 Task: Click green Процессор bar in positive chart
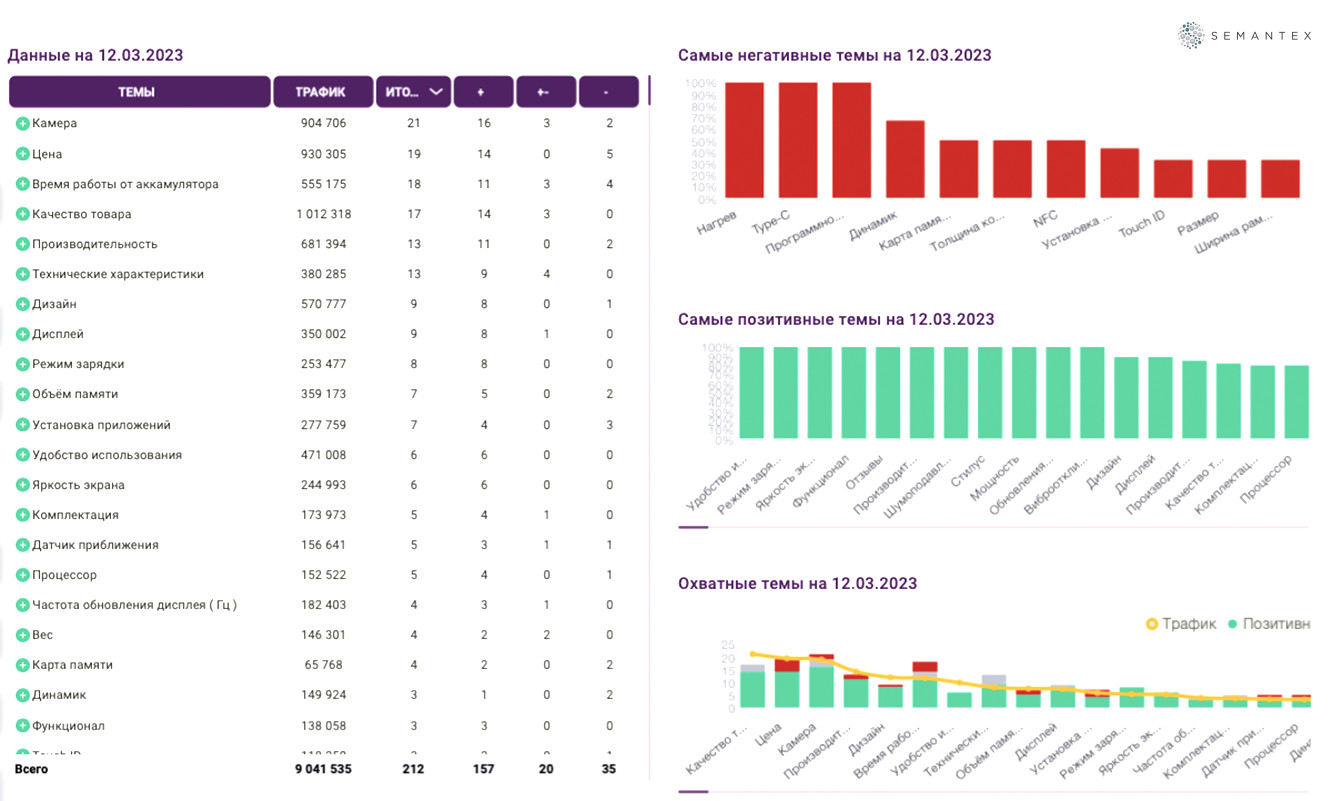point(1296,402)
